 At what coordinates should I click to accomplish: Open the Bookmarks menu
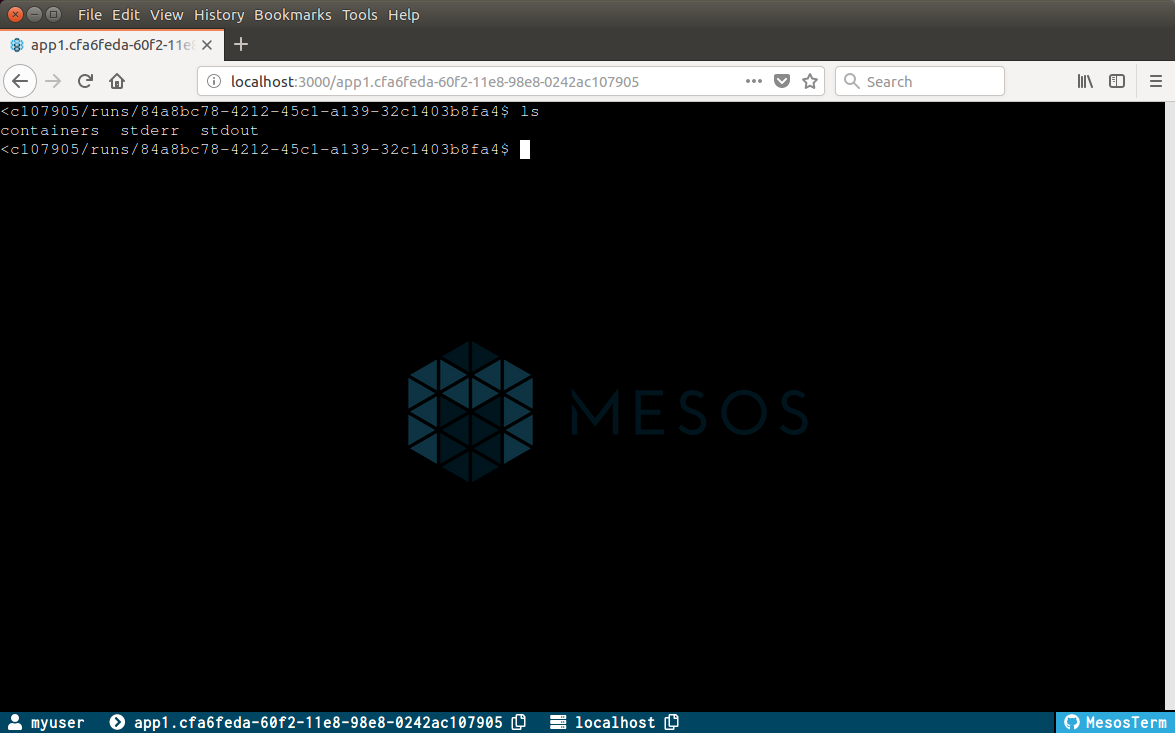coord(292,15)
